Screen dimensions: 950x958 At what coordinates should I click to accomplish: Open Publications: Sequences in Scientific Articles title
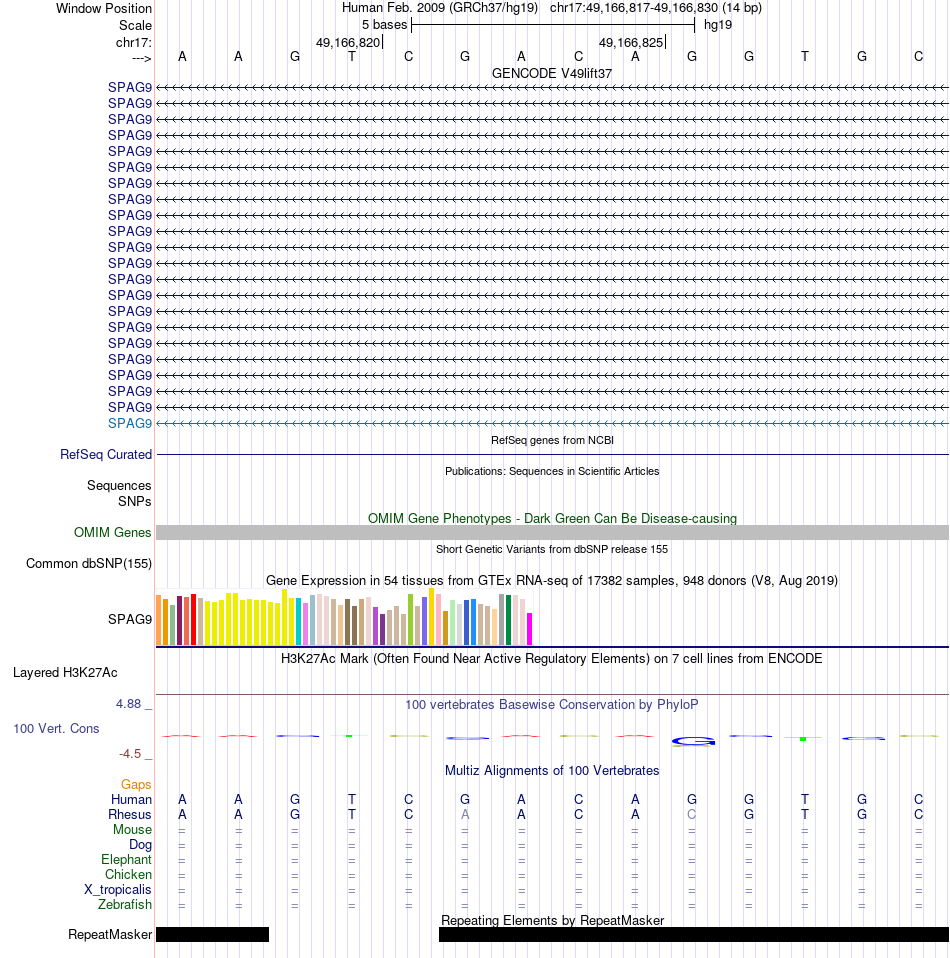click(552, 471)
